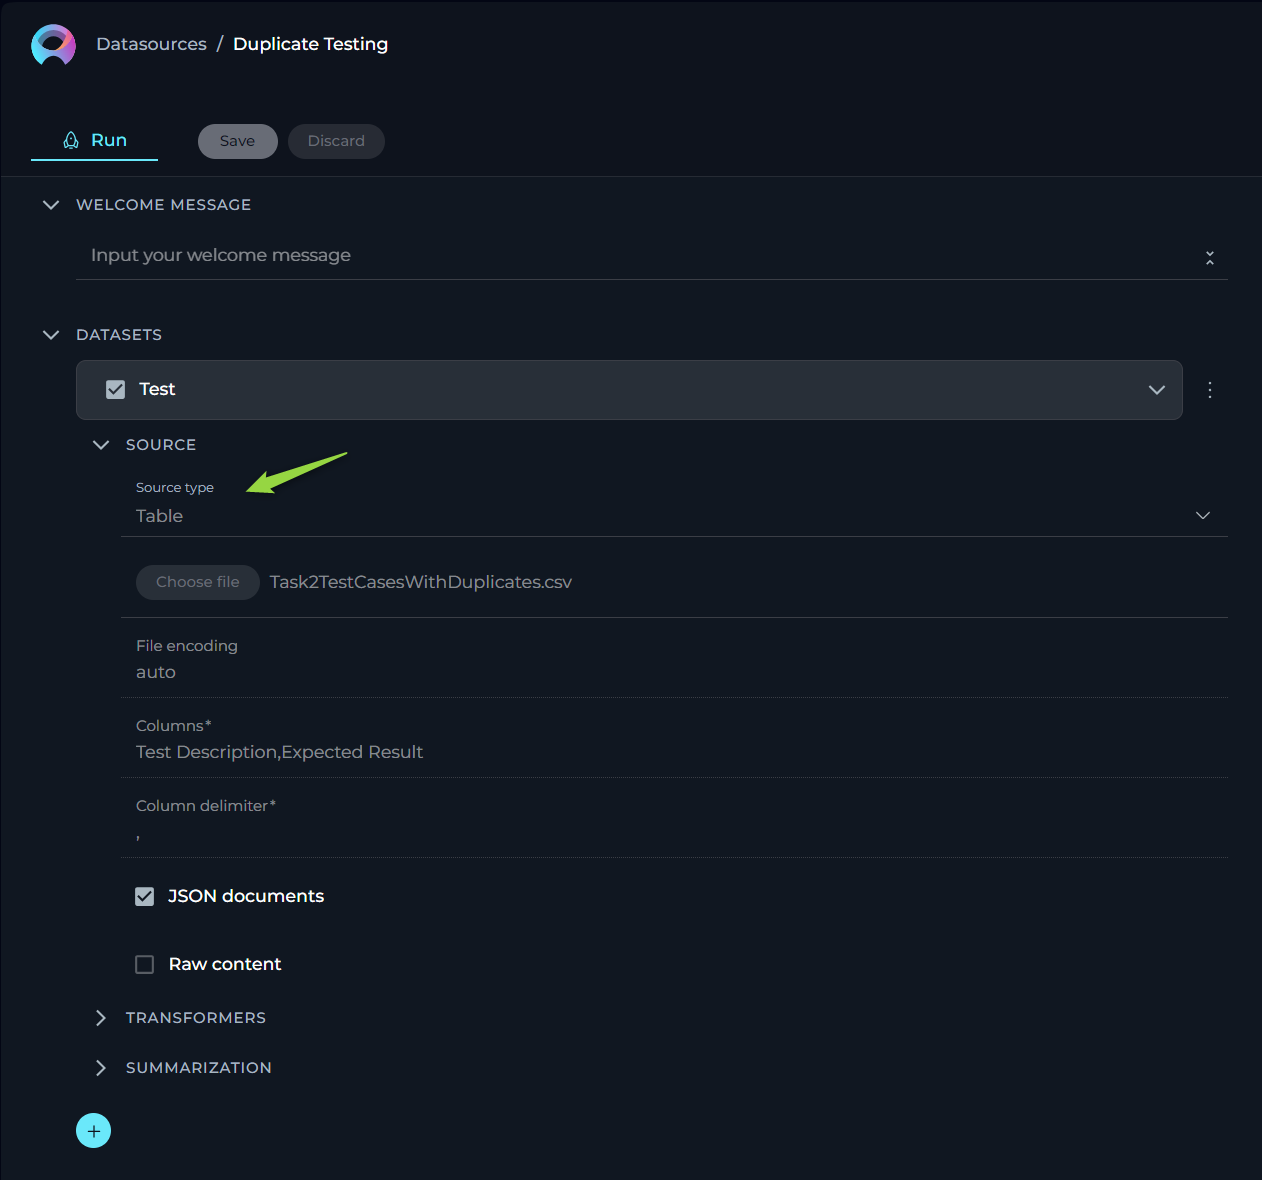Click the welcome message input field
Screen dimensions: 1262x1180
(652, 256)
